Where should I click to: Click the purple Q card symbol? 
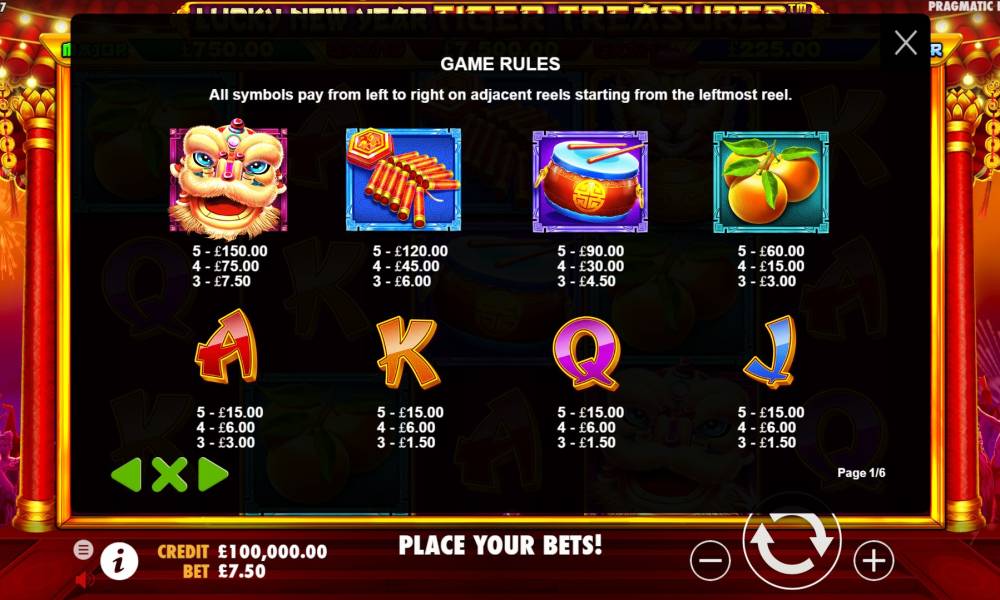point(587,353)
